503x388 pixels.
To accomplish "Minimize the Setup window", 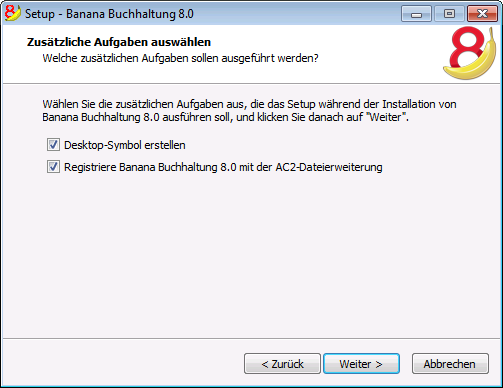I will pyautogui.click(x=416, y=14).
